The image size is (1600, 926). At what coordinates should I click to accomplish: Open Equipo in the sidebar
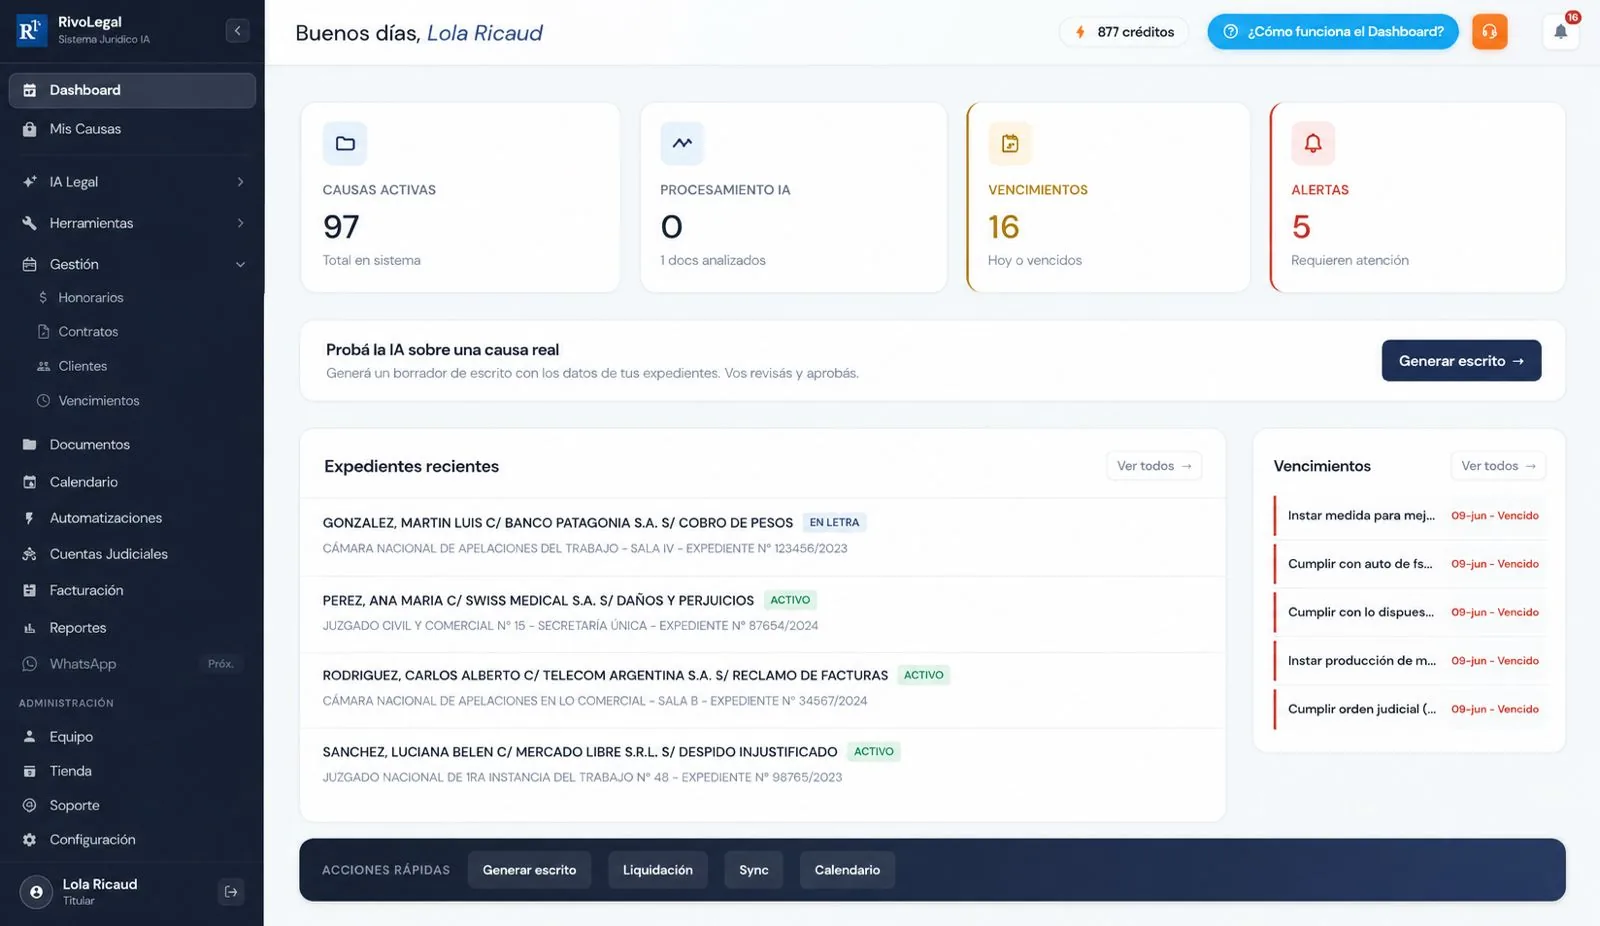click(x=132, y=737)
